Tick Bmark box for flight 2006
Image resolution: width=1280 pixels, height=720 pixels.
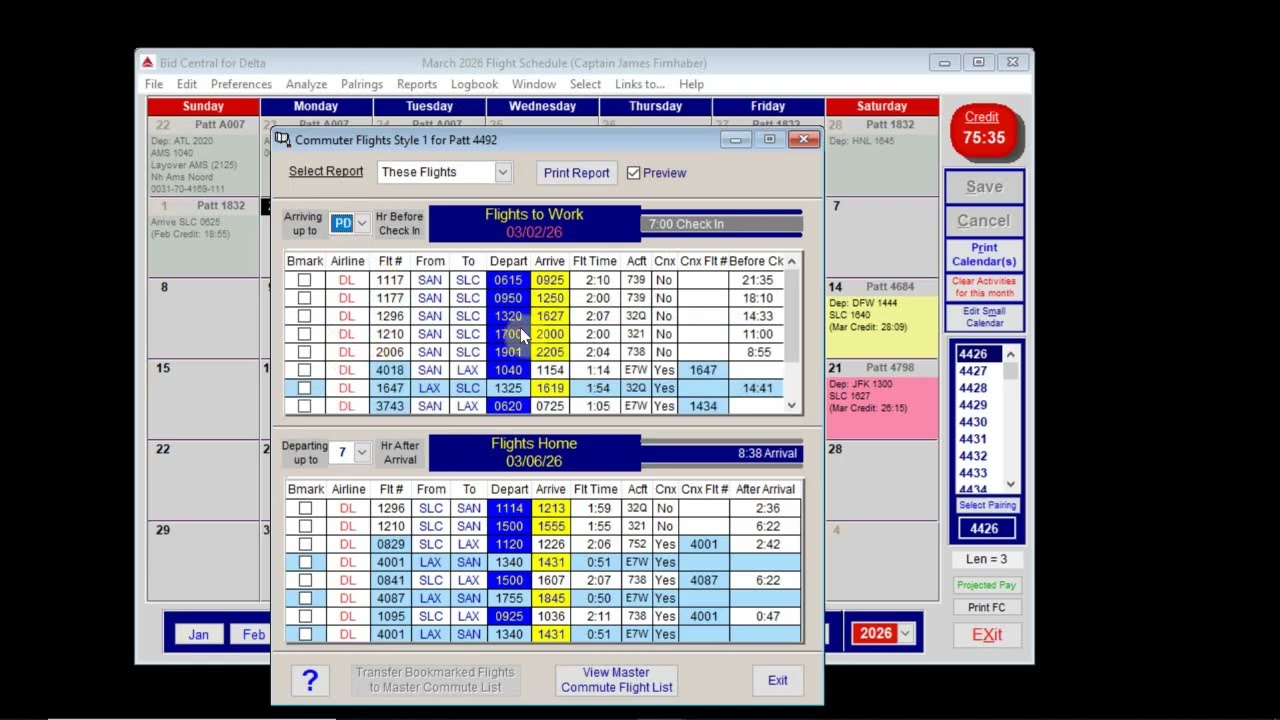[304, 352]
